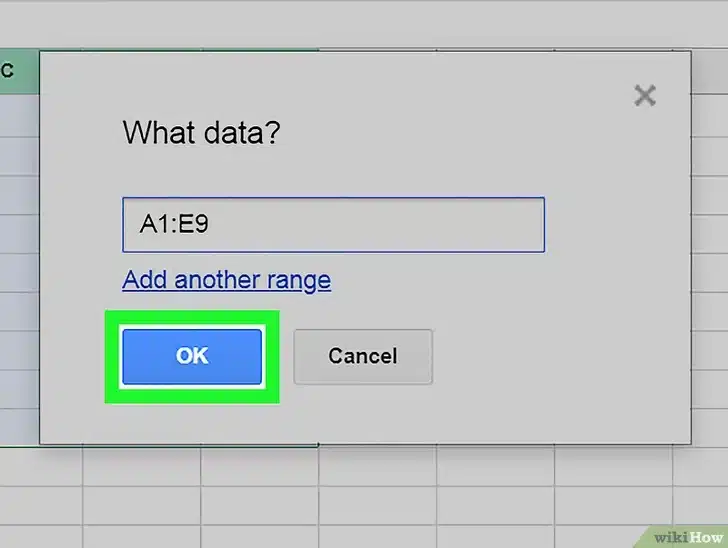This screenshot has height=548, width=728.
Task: Click the wikiHow watermark logo
Action: [686, 534]
